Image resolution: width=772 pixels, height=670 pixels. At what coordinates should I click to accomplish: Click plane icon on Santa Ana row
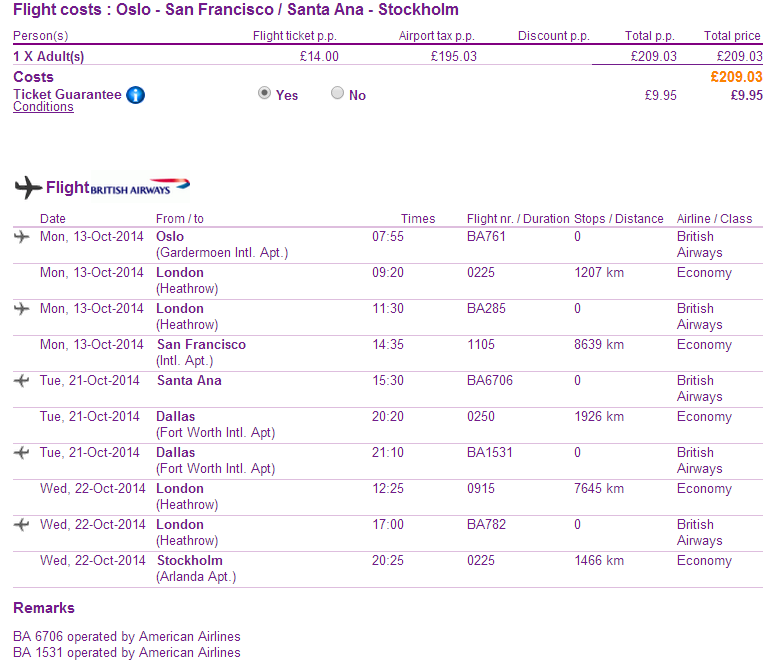pyautogui.click(x=22, y=381)
